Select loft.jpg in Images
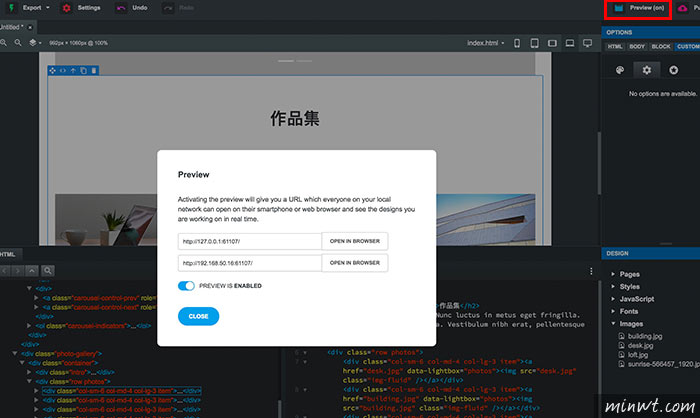Viewport: 700px width, 418px height. click(633, 355)
